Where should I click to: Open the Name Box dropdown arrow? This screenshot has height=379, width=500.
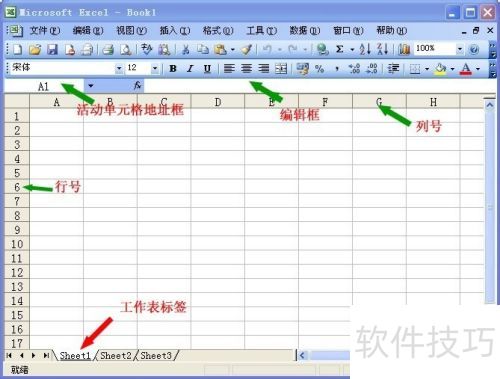90,86
